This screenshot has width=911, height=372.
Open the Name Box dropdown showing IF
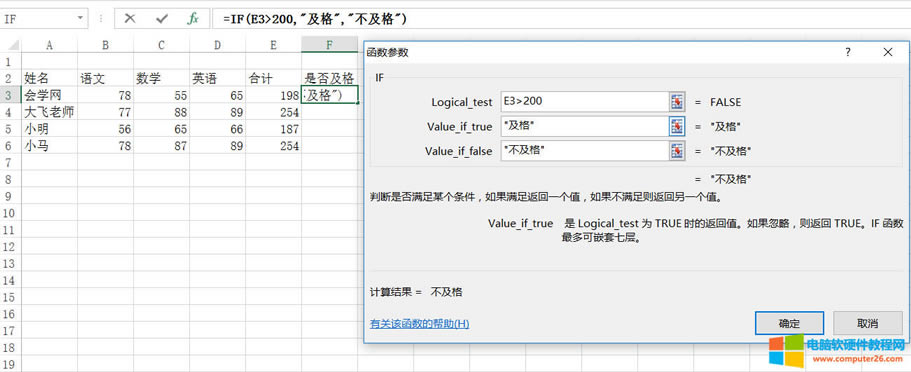80,19
